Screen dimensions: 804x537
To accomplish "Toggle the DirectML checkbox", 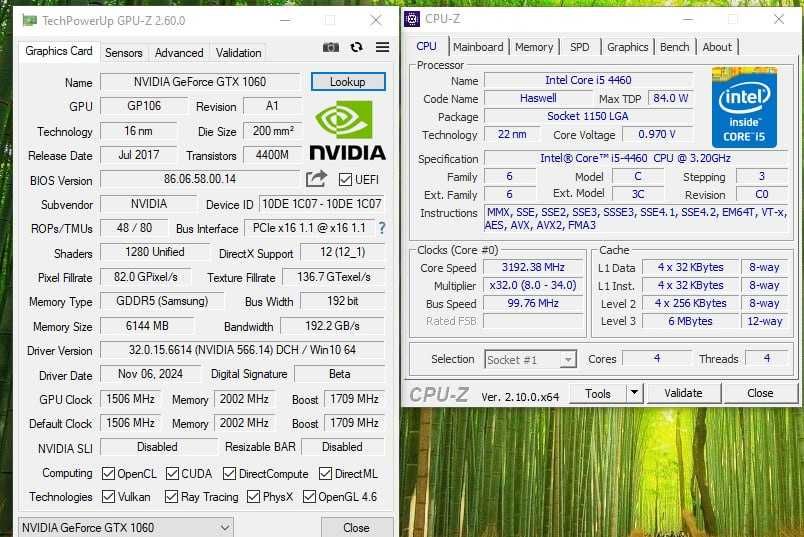I will 325,473.
